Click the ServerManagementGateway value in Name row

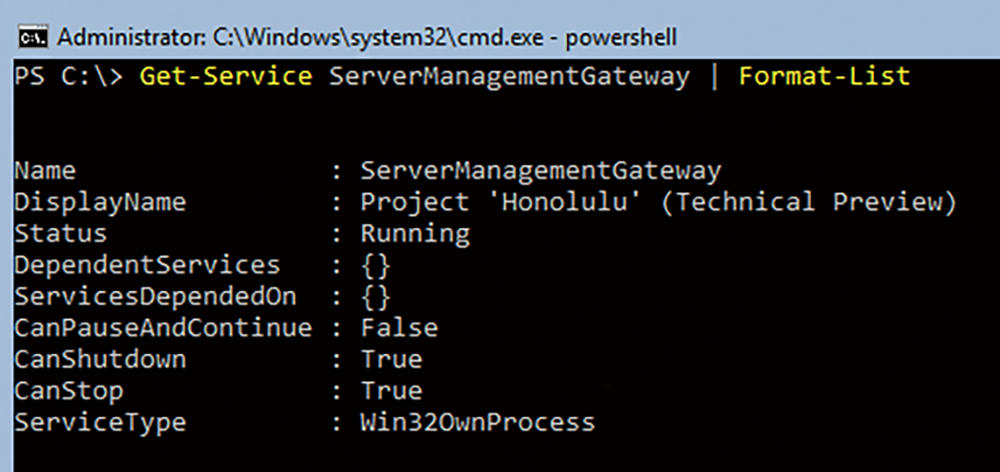(x=541, y=172)
